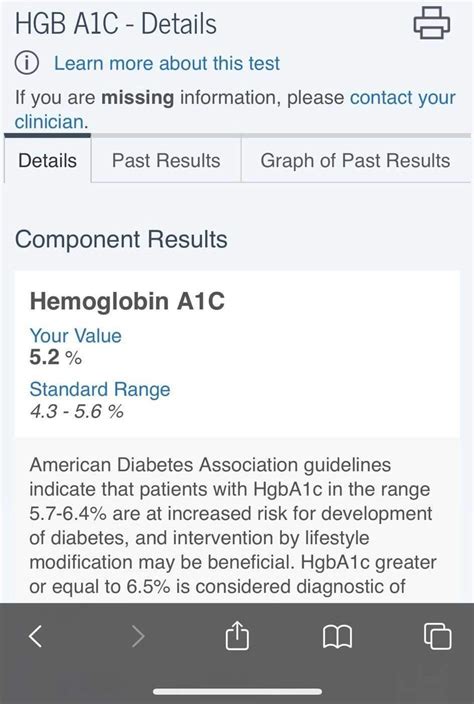Switch to the Past Results tab

pos(166,160)
